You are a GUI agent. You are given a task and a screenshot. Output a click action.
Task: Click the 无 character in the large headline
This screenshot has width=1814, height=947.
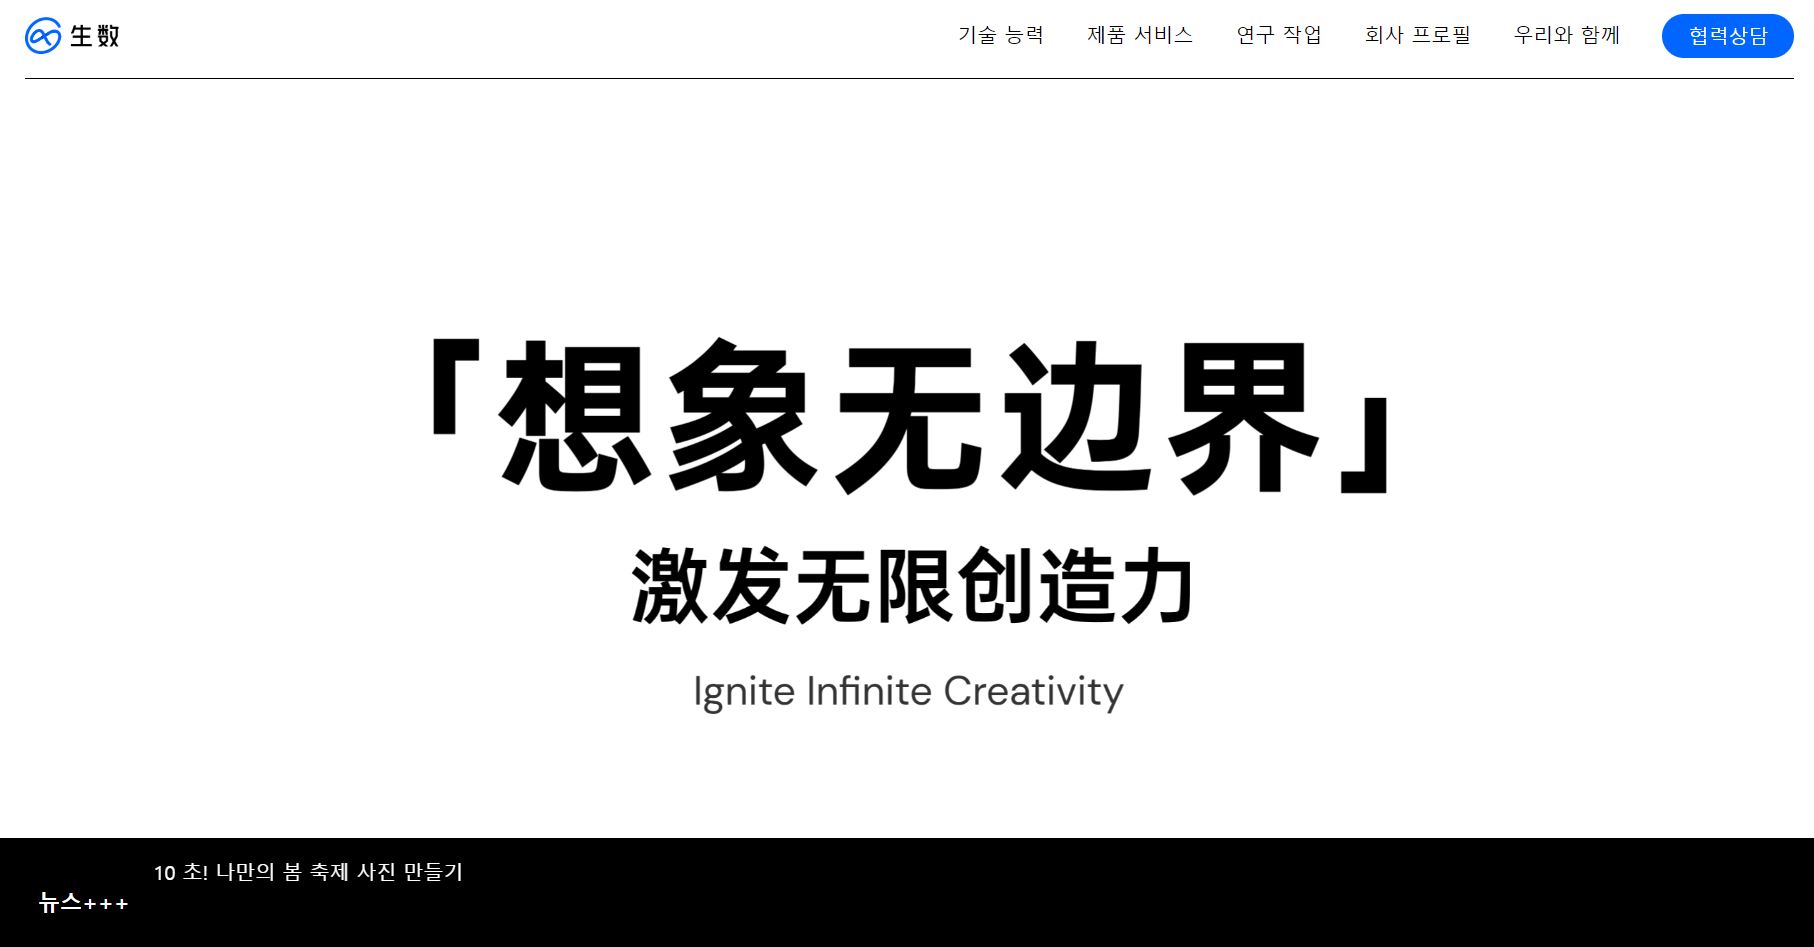tap(908, 416)
